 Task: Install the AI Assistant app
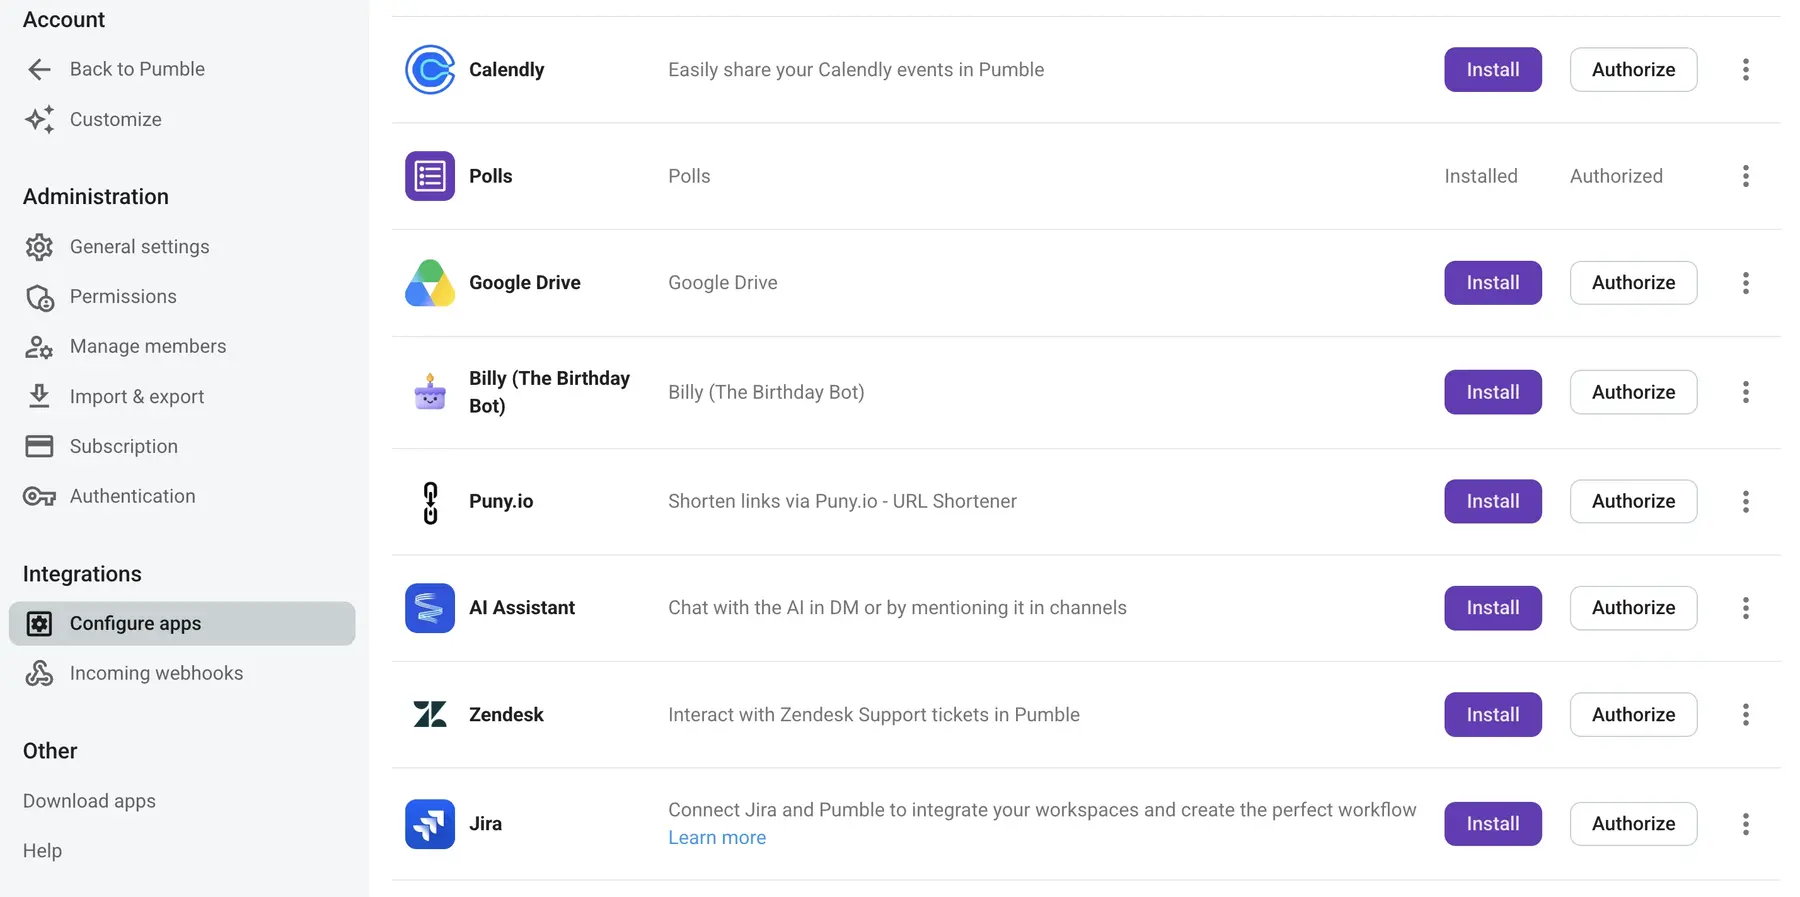tap(1493, 608)
